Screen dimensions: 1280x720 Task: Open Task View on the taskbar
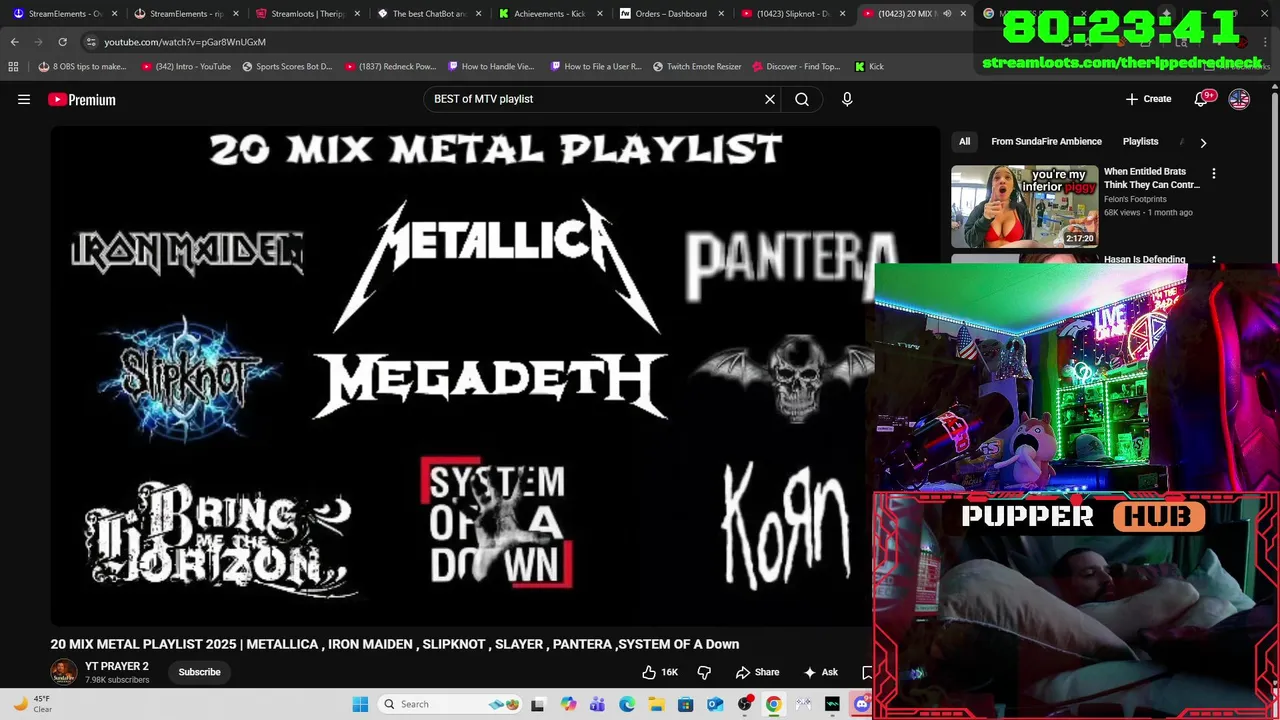pos(538,704)
